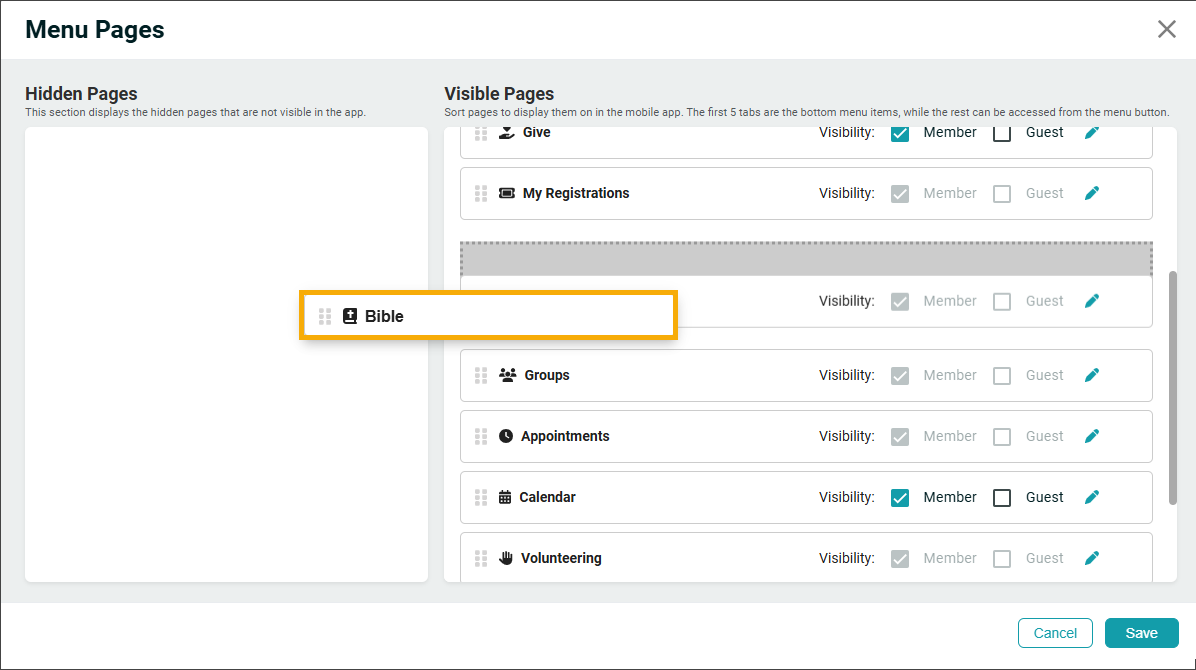Click the Give hand icon
1196x670 pixels.
[506, 133]
